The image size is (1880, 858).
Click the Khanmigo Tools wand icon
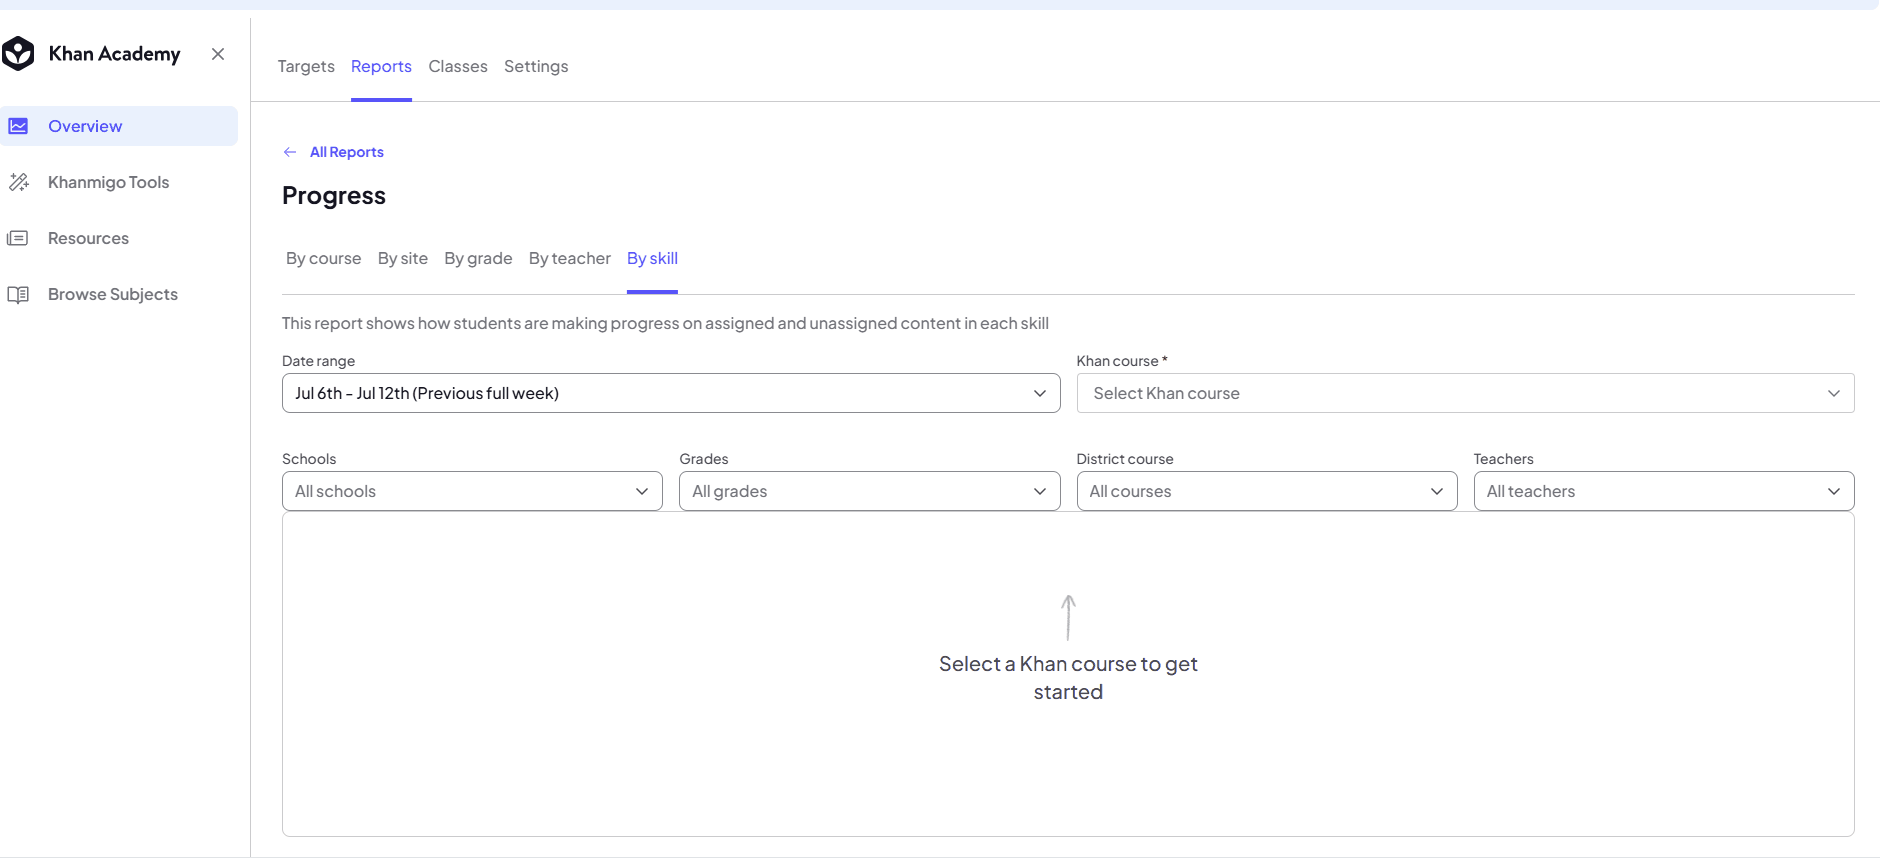click(18, 182)
